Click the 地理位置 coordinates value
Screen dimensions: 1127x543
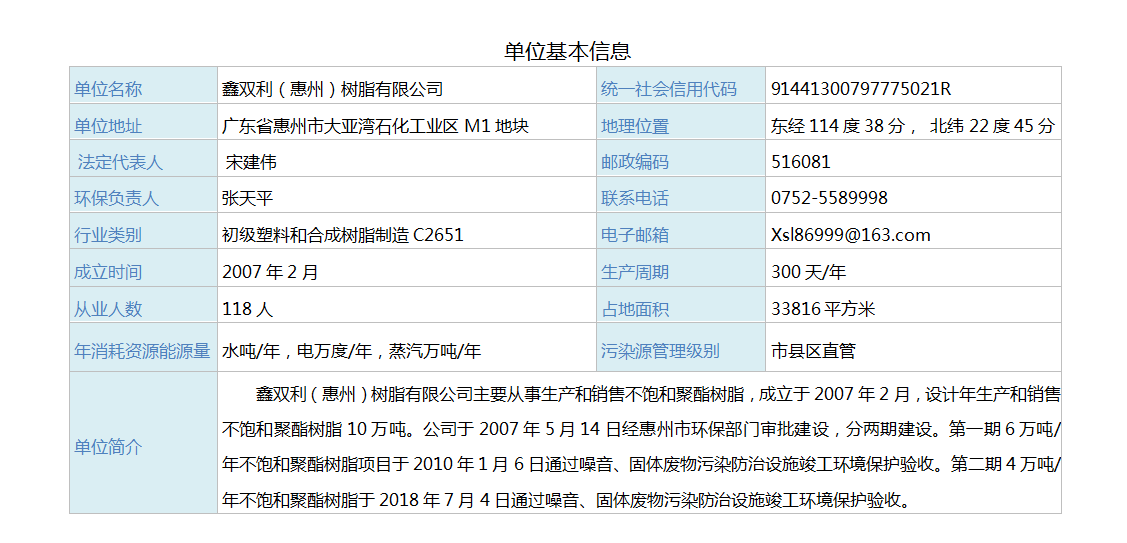tap(912, 126)
